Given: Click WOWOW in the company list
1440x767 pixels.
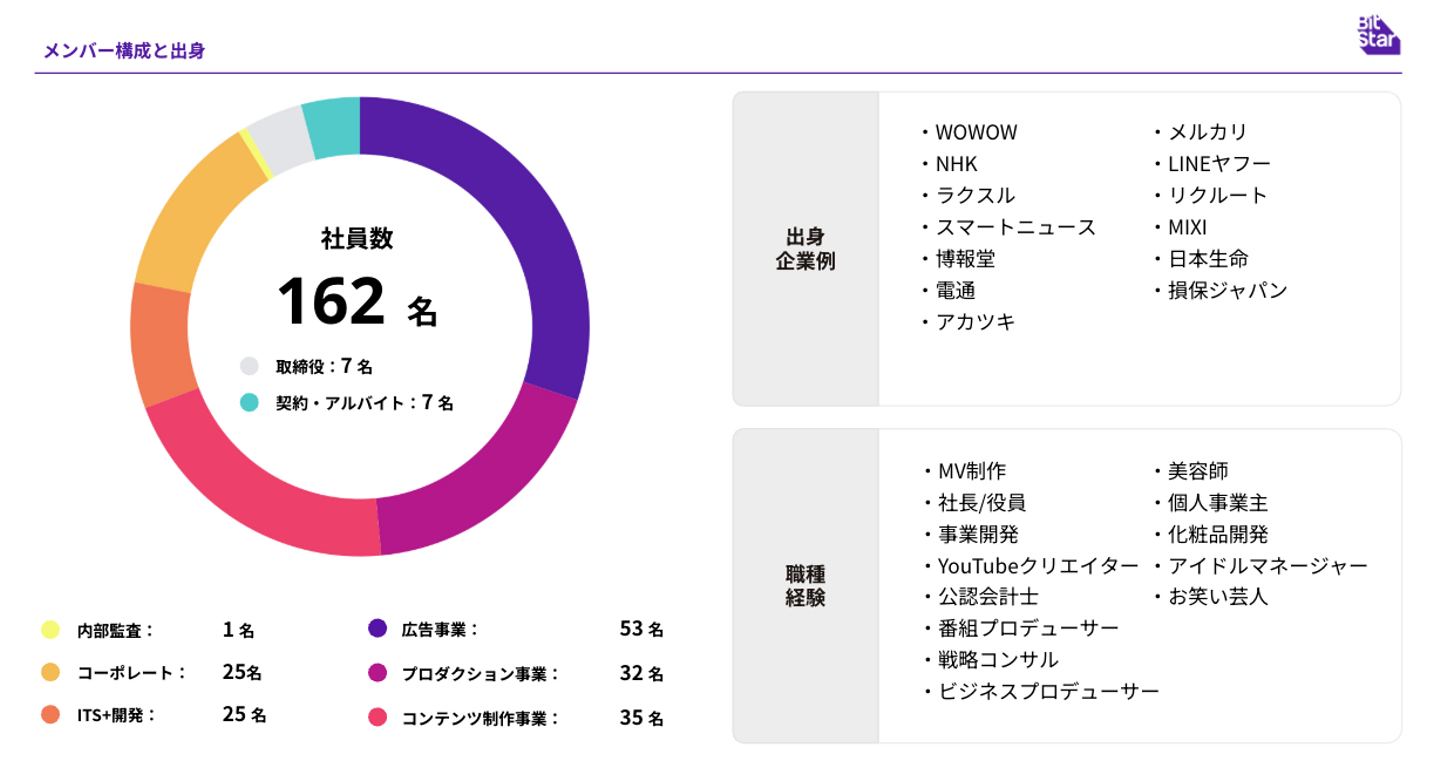Looking at the screenshot, I should (975, 132).
